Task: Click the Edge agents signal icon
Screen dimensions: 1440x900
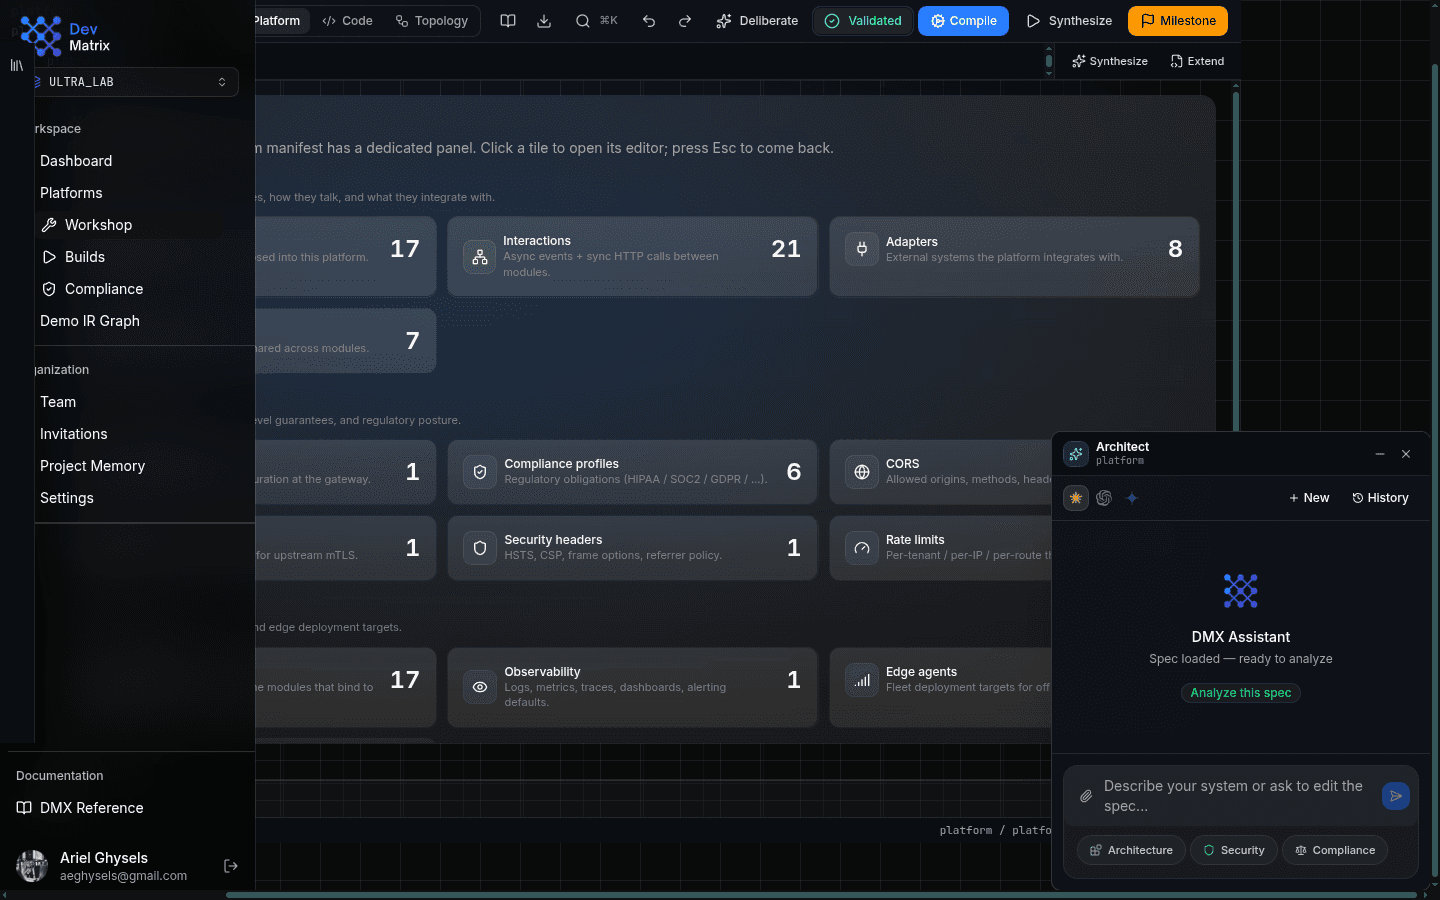Action: pos(862,680)
